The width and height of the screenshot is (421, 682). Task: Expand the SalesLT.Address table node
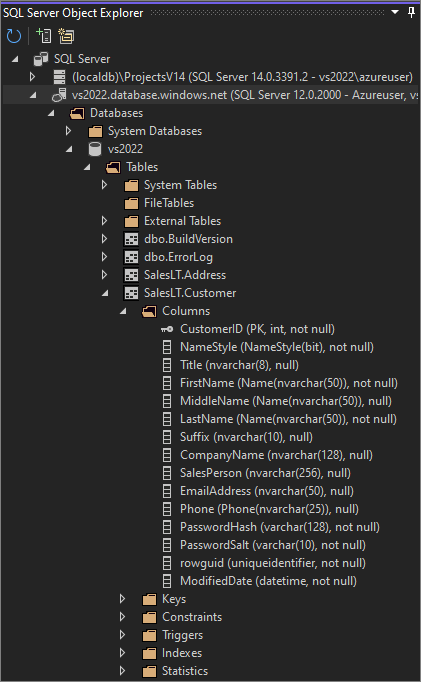(104, 275)
